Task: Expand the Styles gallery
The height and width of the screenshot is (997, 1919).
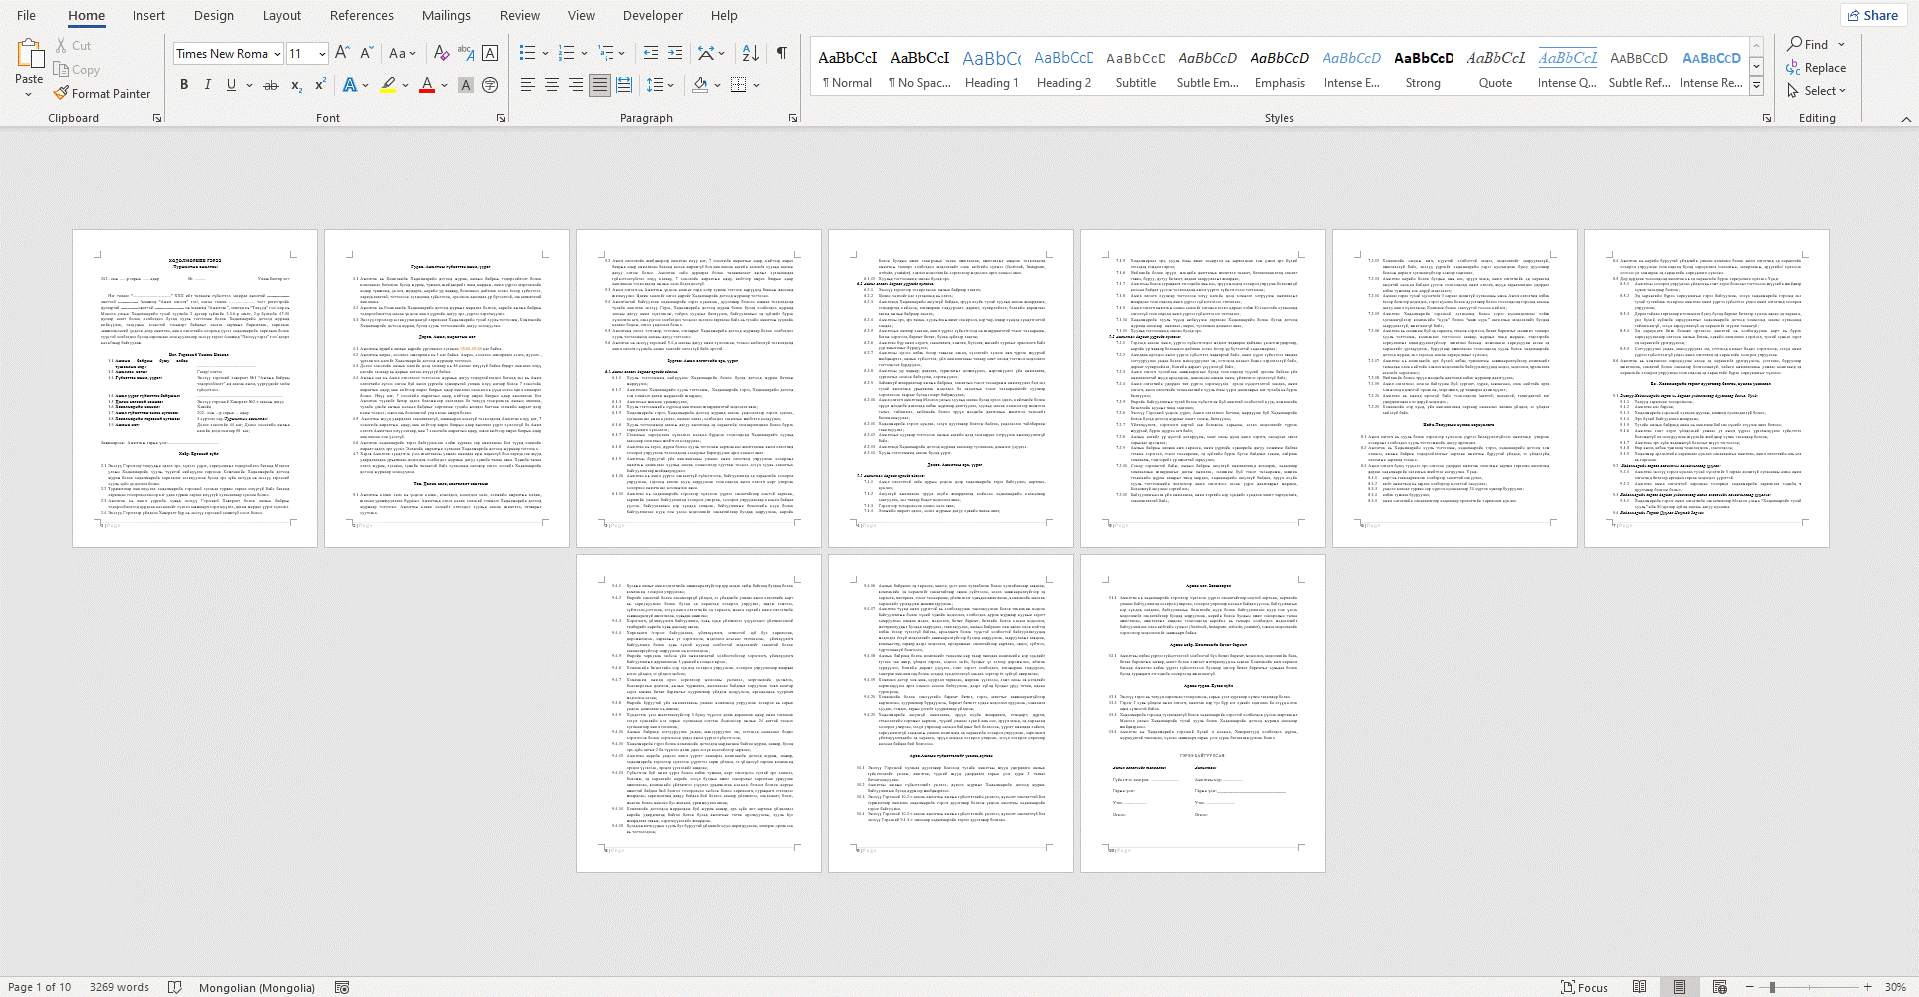Action: coord(1756,86)
